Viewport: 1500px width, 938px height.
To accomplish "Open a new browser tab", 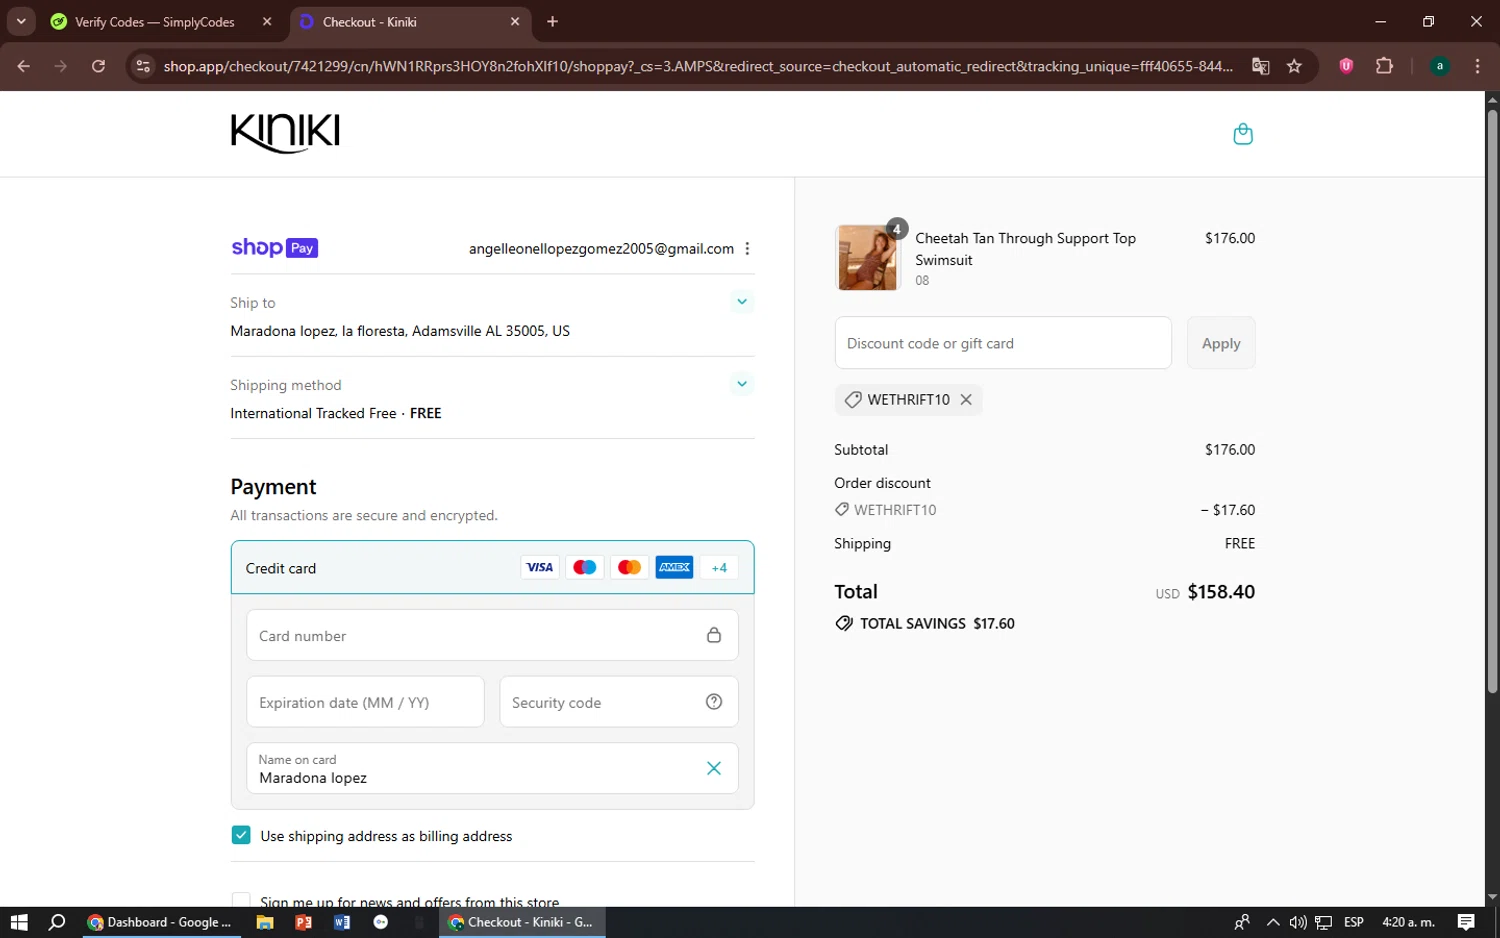I will click(x=553, y=21).
